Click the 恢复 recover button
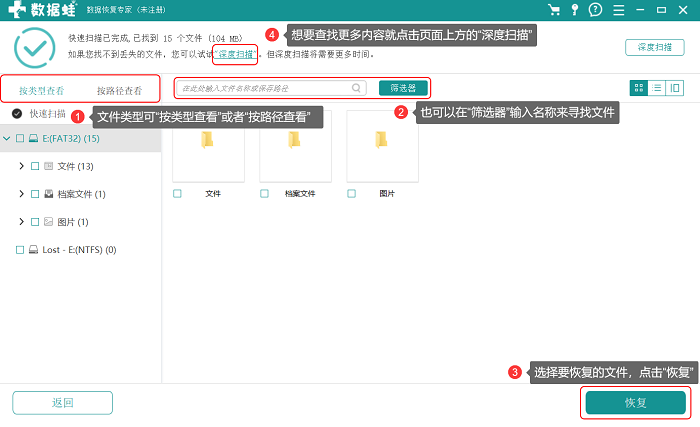700x427 pixels. coord(635,402)
